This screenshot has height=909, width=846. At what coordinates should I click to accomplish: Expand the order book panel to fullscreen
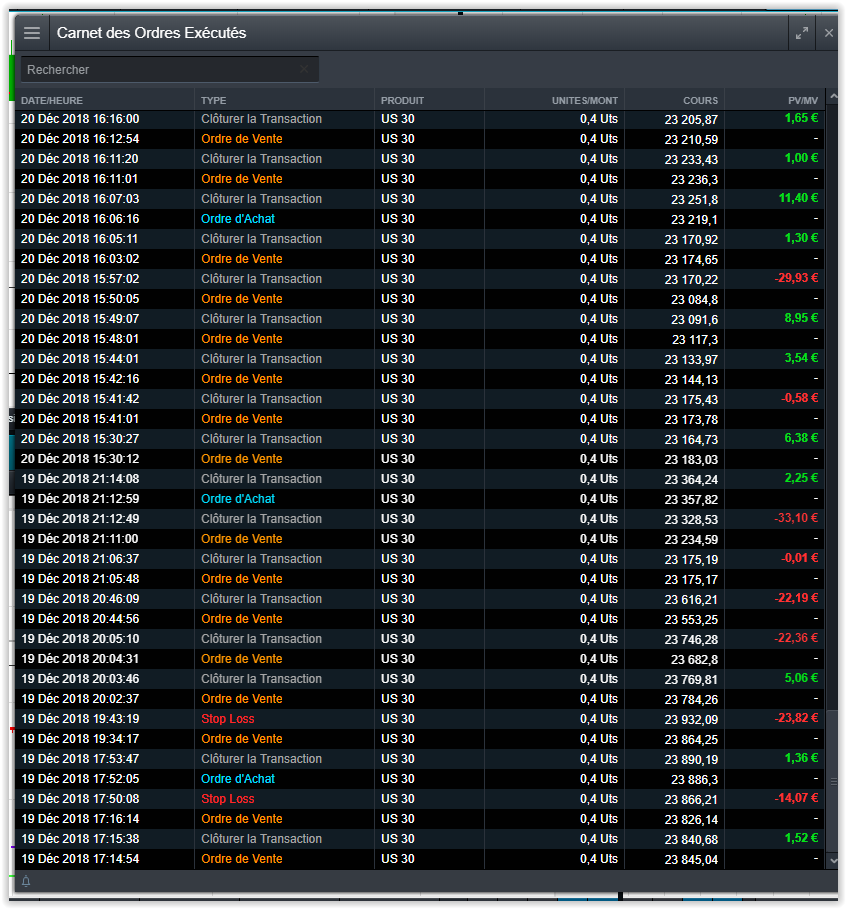tap(802, 33)
